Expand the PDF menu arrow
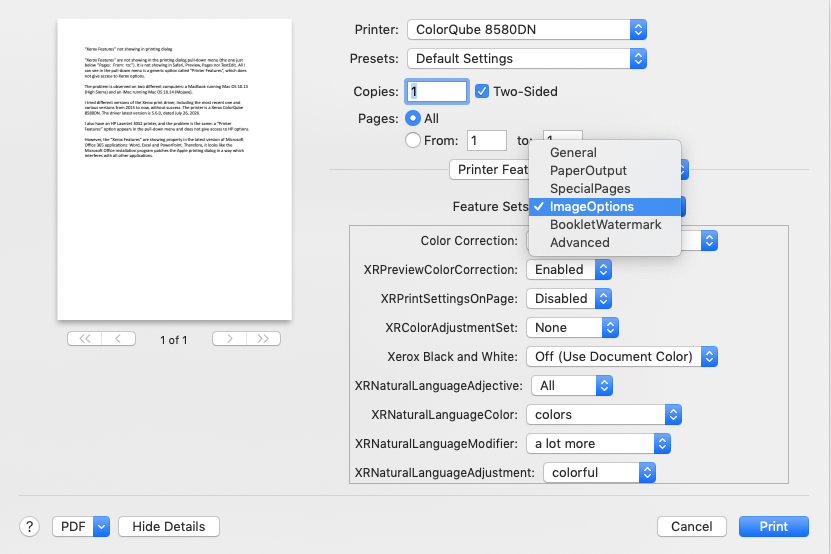This screenshot has height=554, width=831. [101, 527]
